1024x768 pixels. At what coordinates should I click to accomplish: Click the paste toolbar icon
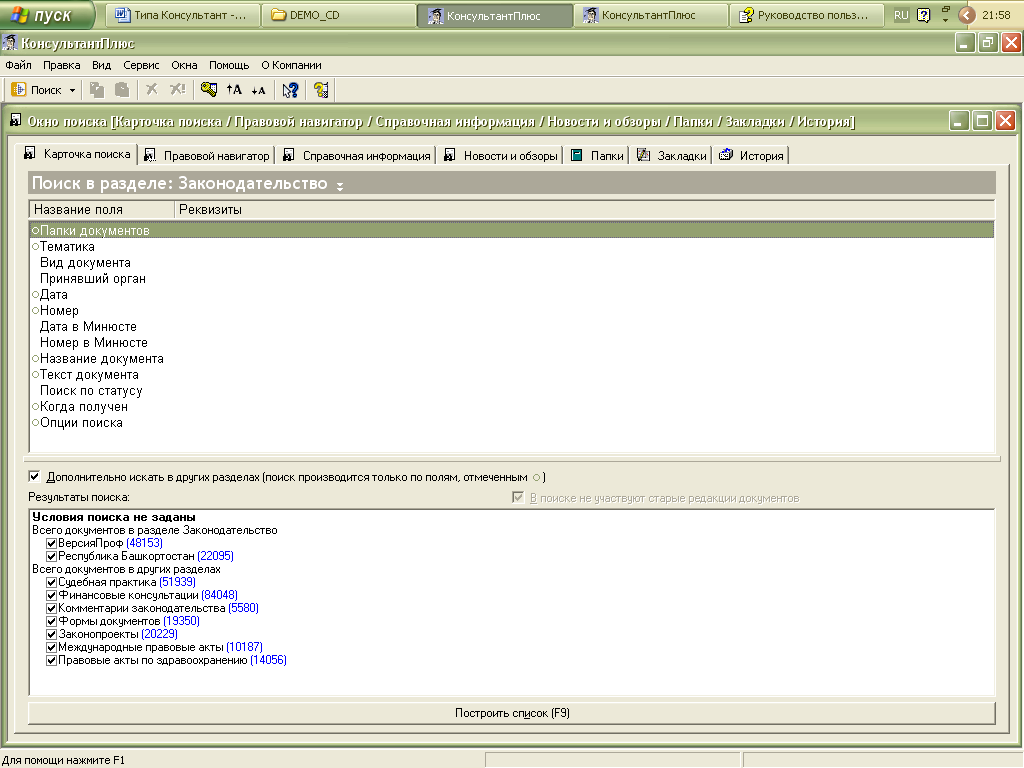[122, 90]
